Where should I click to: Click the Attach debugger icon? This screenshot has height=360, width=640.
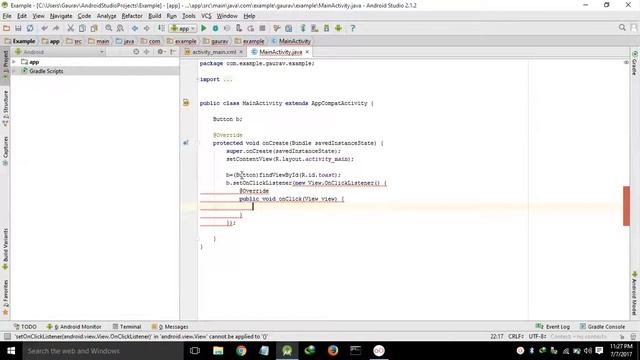[239, 28]
